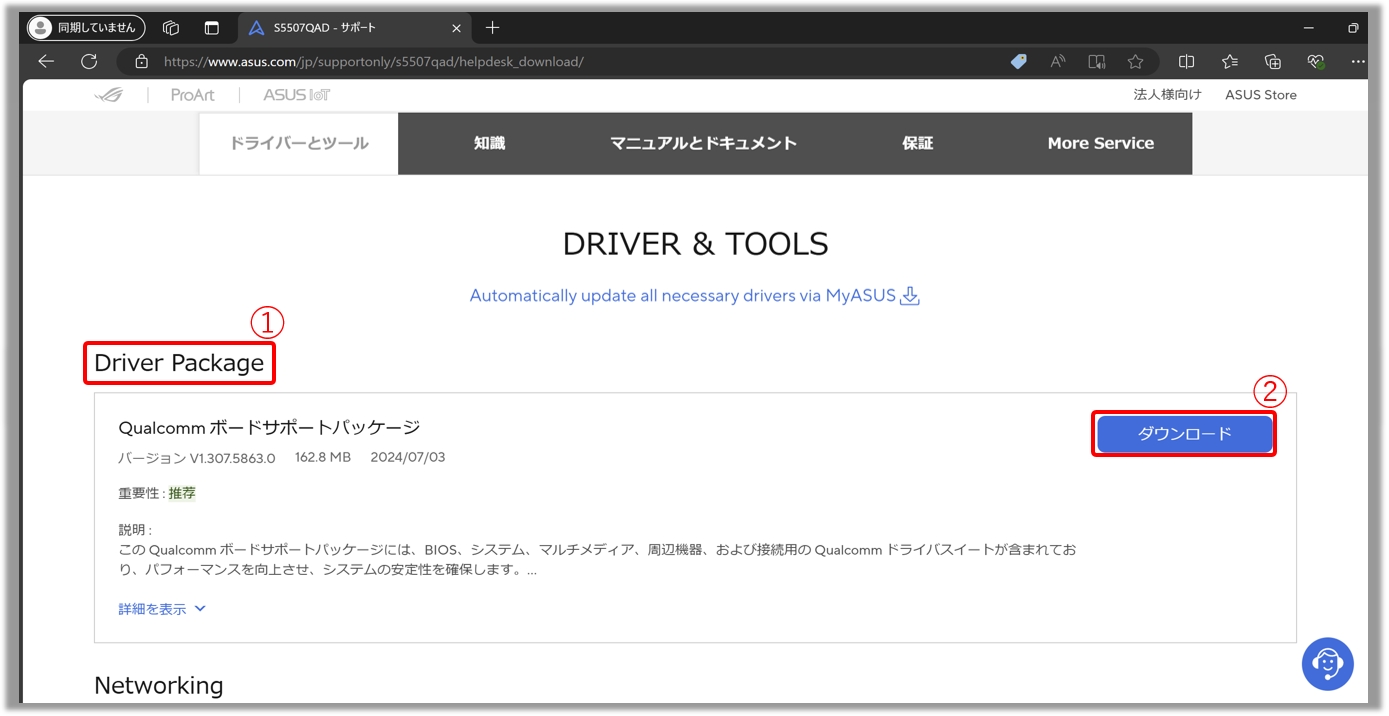Screen dimensions: 1389x716
Task: Download the Qualcomm board support package
Action: point(1184,434)
